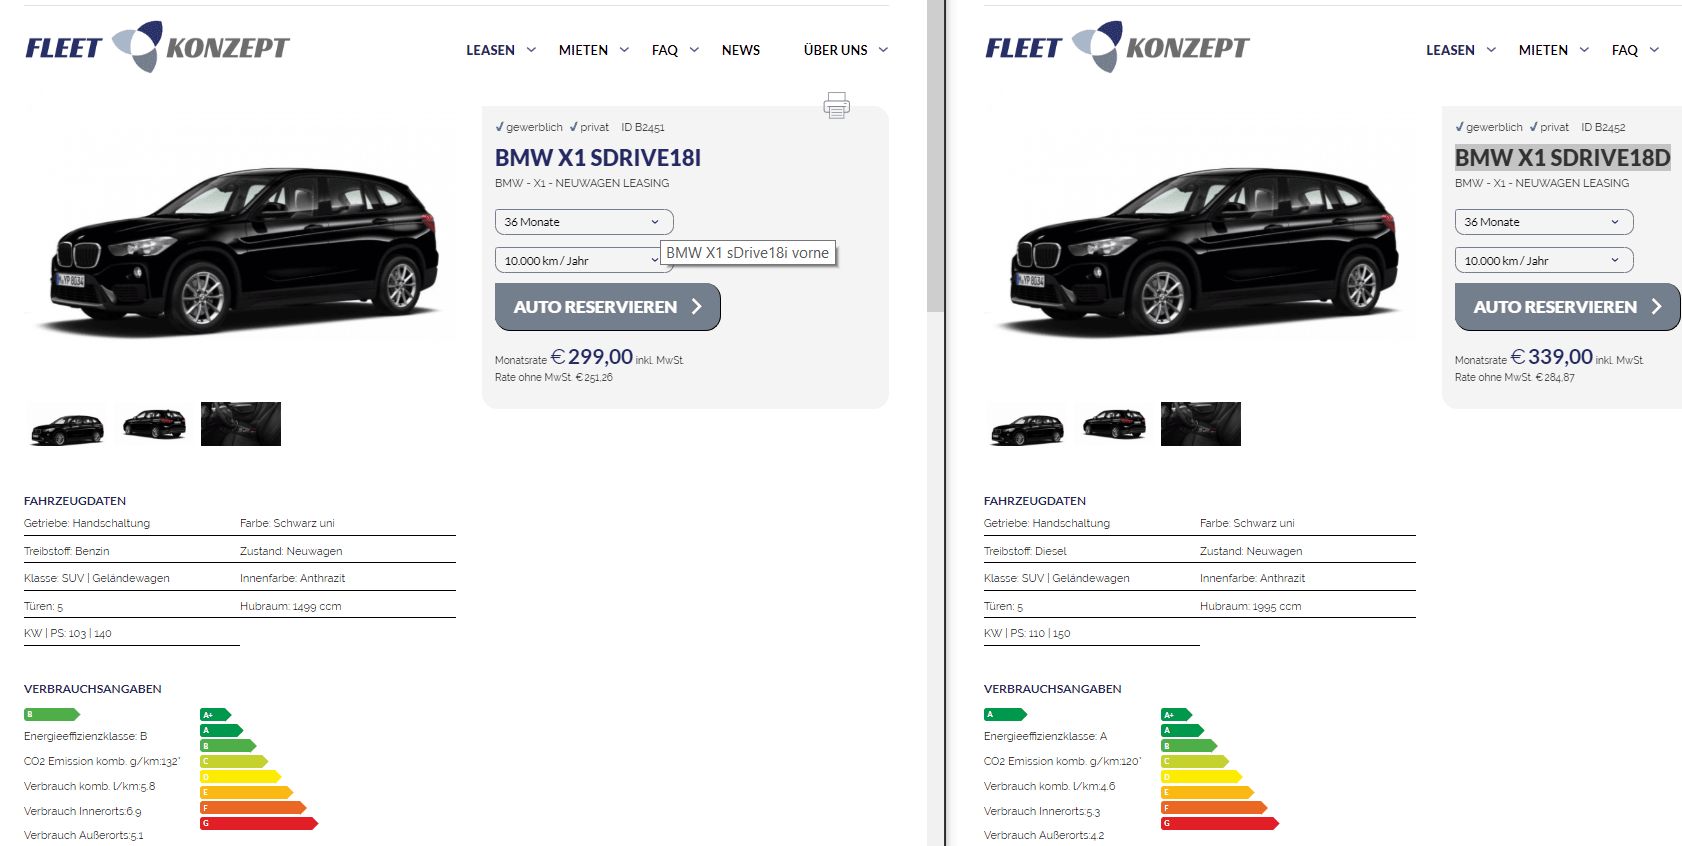Select second rear-view thumbnail on left page
This screenshot has height=846, width=1682.
154,424
